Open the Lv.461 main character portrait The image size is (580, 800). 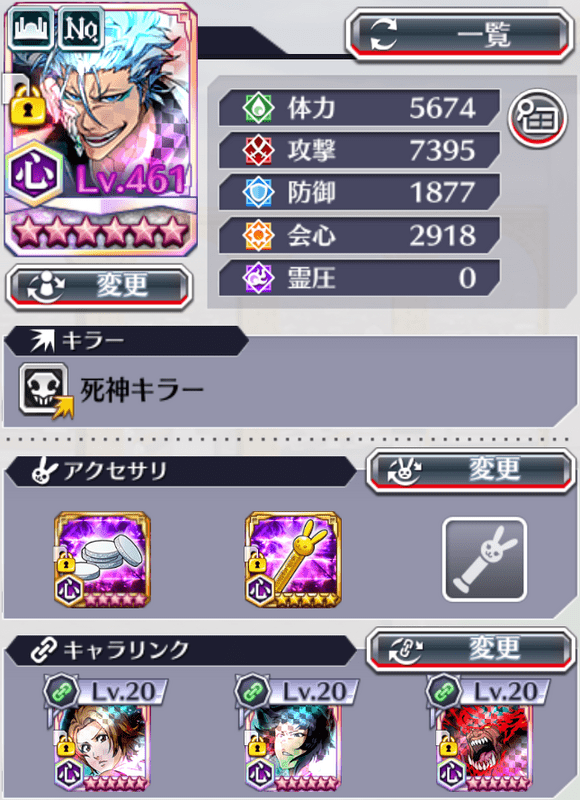click(100, 130)
